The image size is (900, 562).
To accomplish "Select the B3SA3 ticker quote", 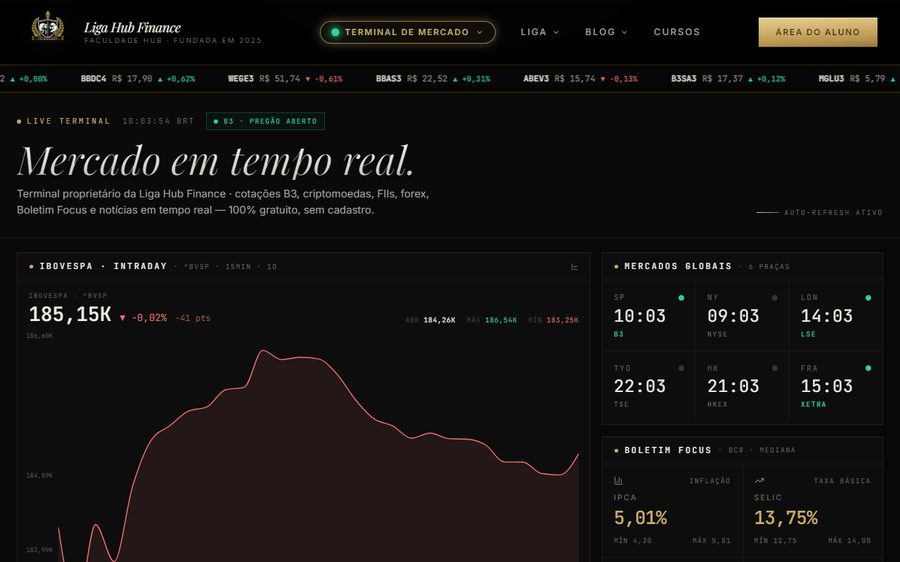I will point(728,79).
